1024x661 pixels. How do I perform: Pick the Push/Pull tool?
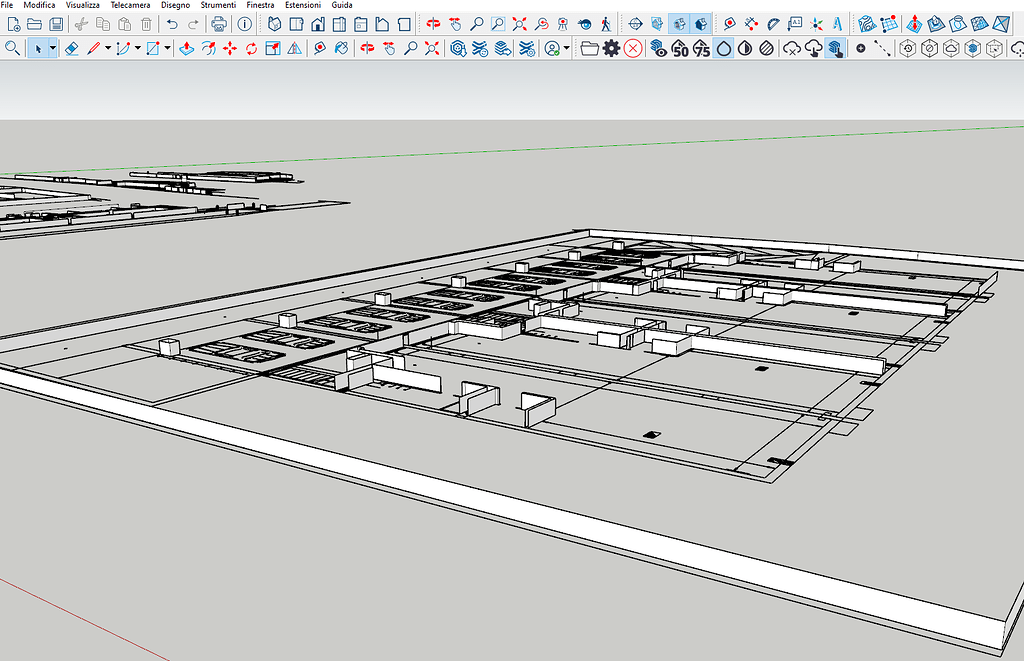(x=186, y=47)
